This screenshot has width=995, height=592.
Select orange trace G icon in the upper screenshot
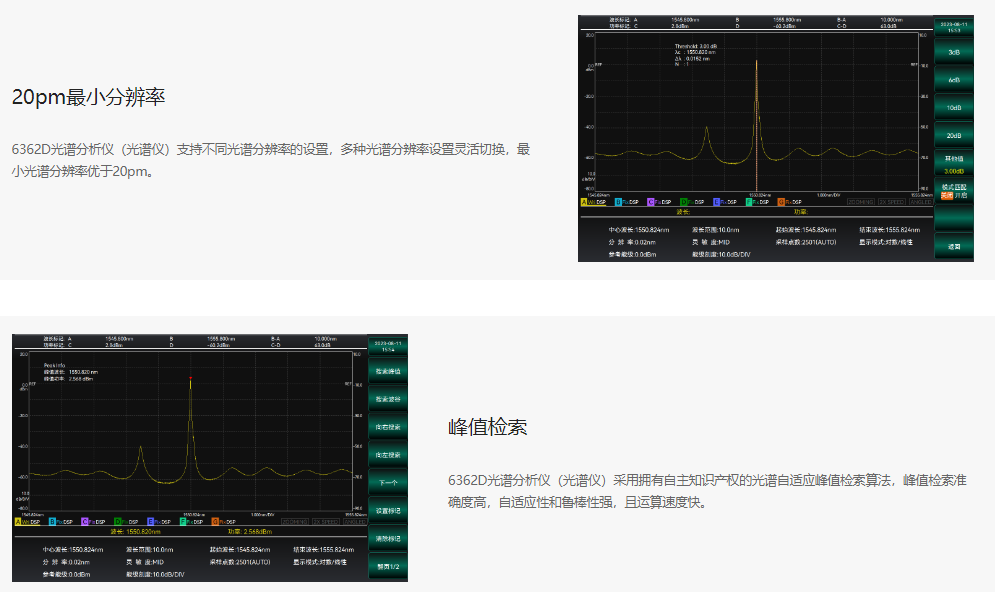coord(781,202)
